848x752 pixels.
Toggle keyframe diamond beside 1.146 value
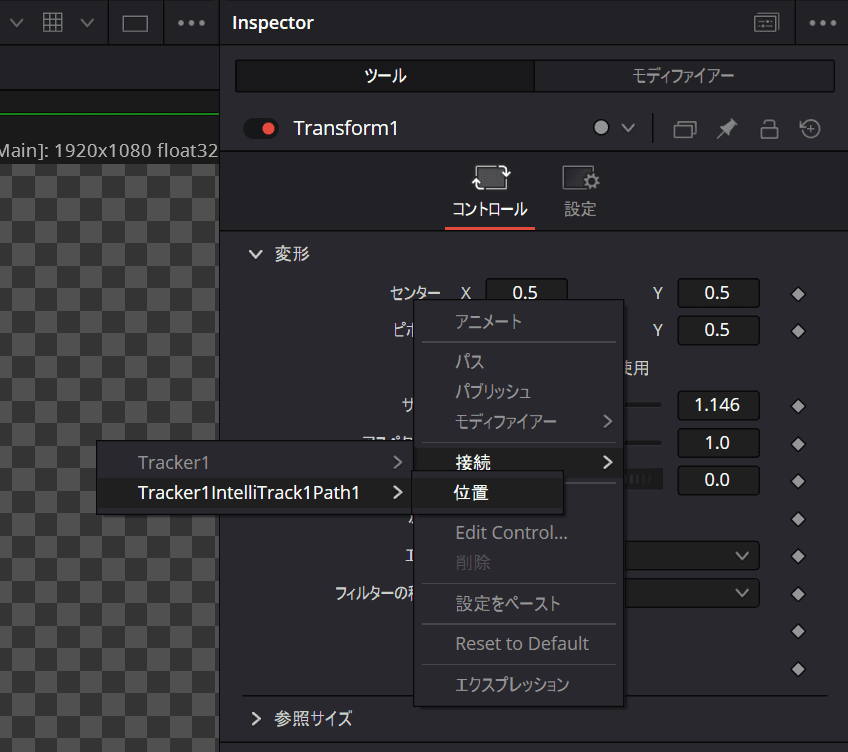tap(798, 406)
